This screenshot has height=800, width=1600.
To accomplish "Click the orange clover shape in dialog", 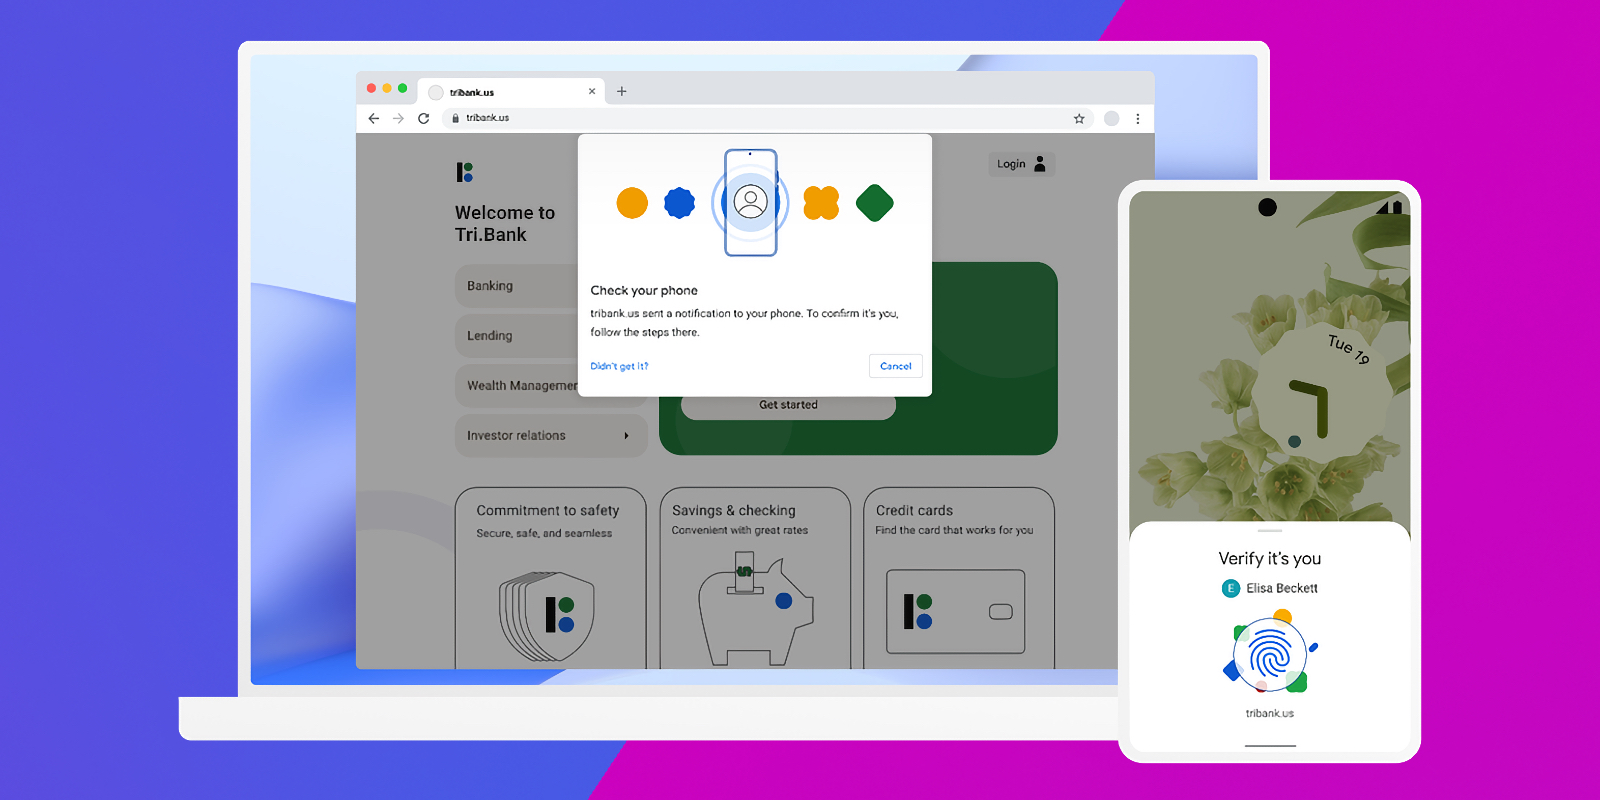I will pyautogui.click(x=821, y=203).
